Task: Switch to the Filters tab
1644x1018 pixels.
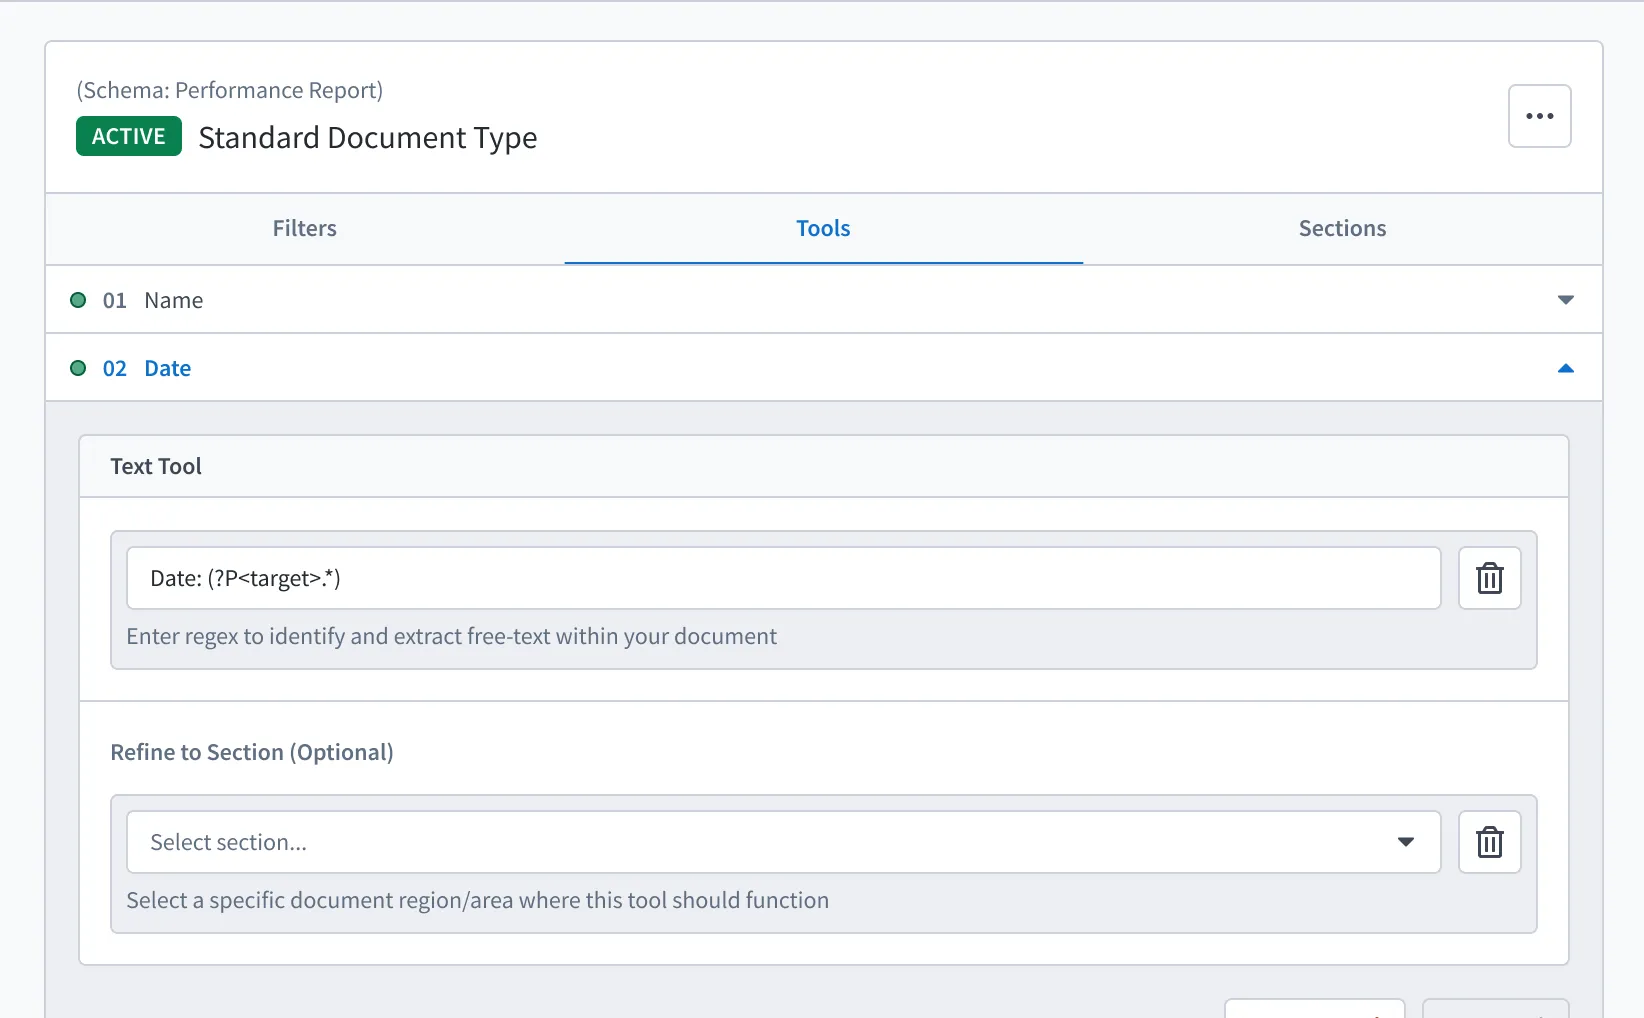Action: point(305,229)
